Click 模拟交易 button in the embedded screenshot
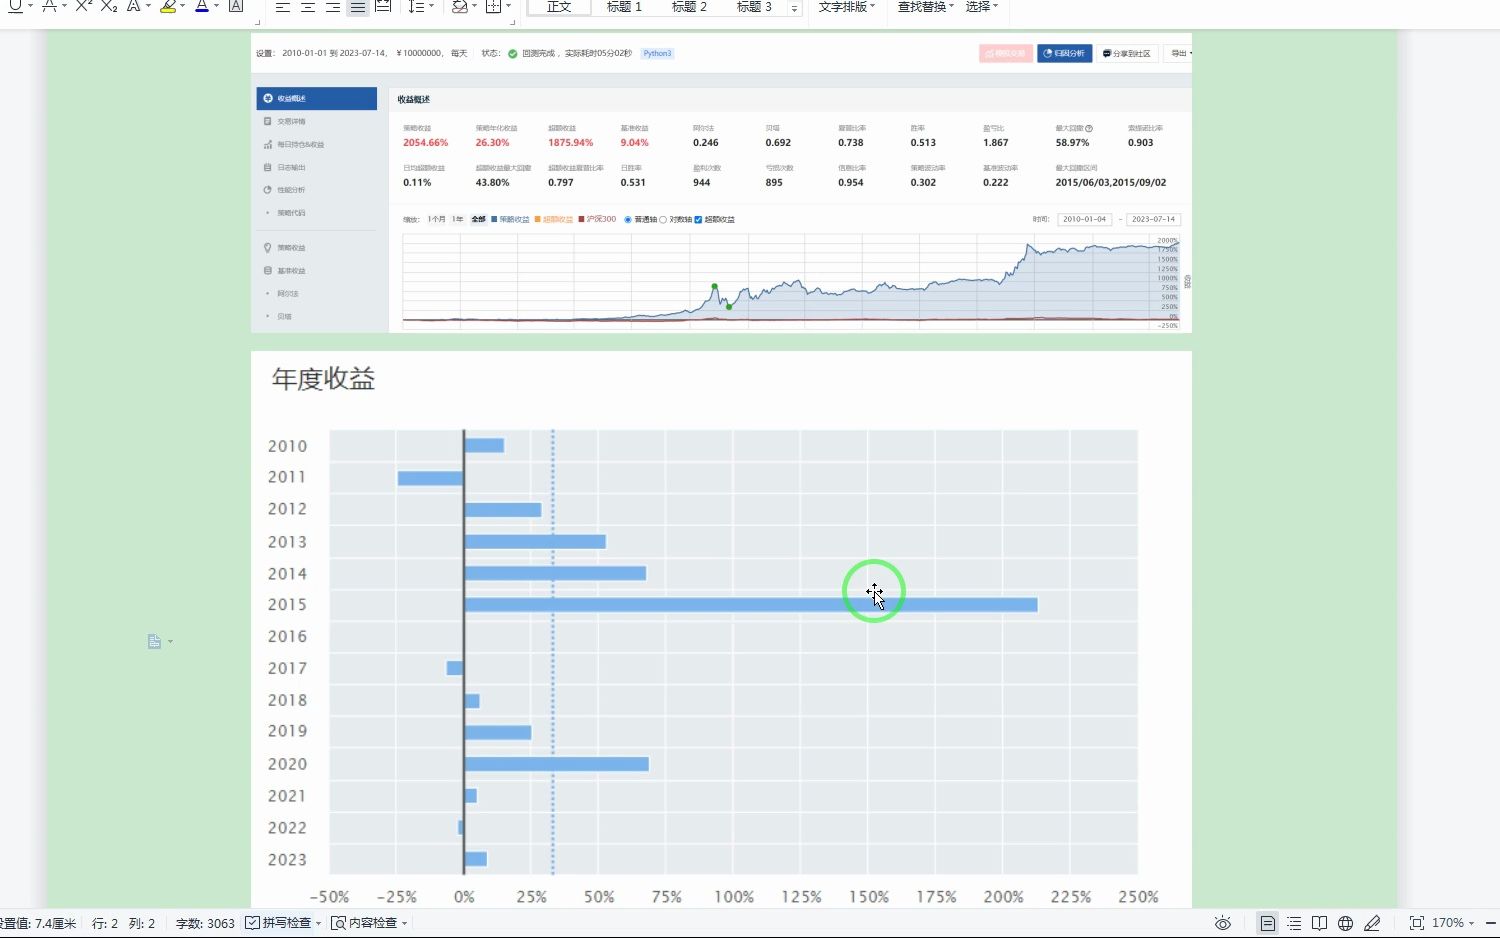Image resolution: width=1500 pixels, height=938 pixels. (1005, 53)
